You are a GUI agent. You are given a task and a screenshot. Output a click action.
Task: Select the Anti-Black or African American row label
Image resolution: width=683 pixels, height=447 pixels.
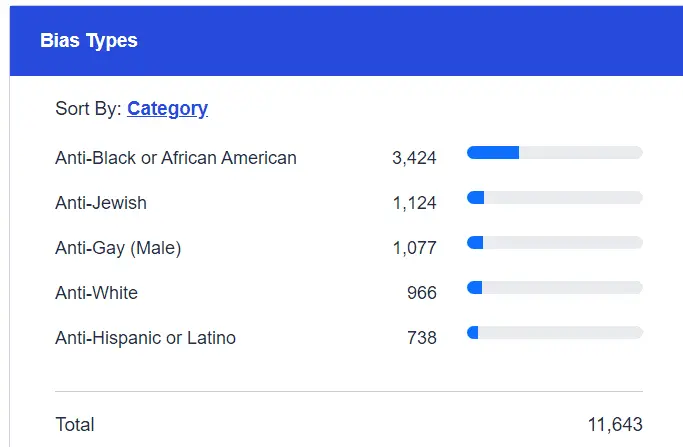pyautogui.click(x=176, y=158)
